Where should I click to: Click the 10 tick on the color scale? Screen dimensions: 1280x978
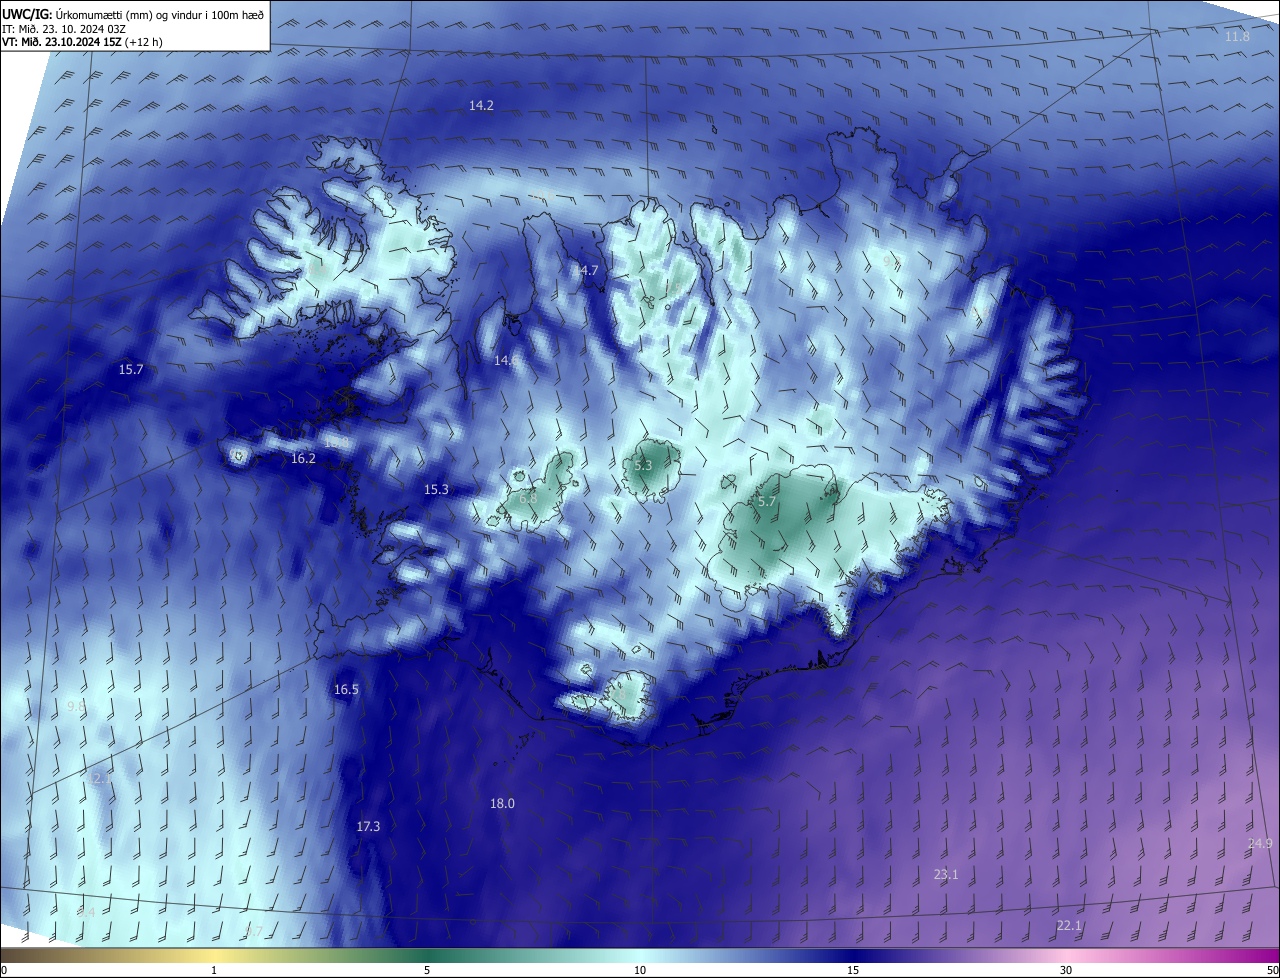click(x=640, y=970)
